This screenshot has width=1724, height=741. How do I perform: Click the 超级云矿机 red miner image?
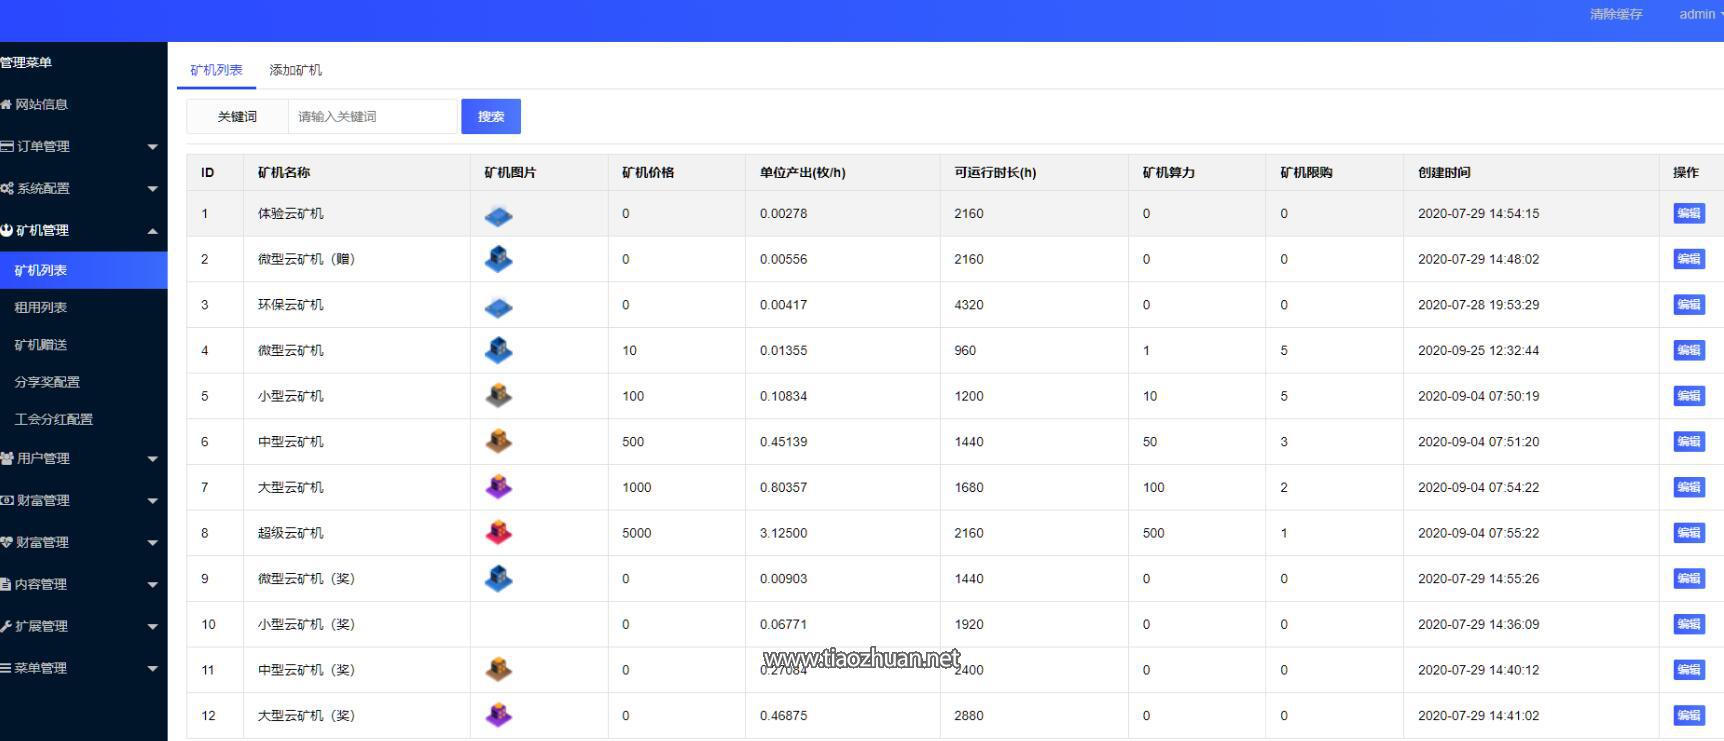point(498,533)
